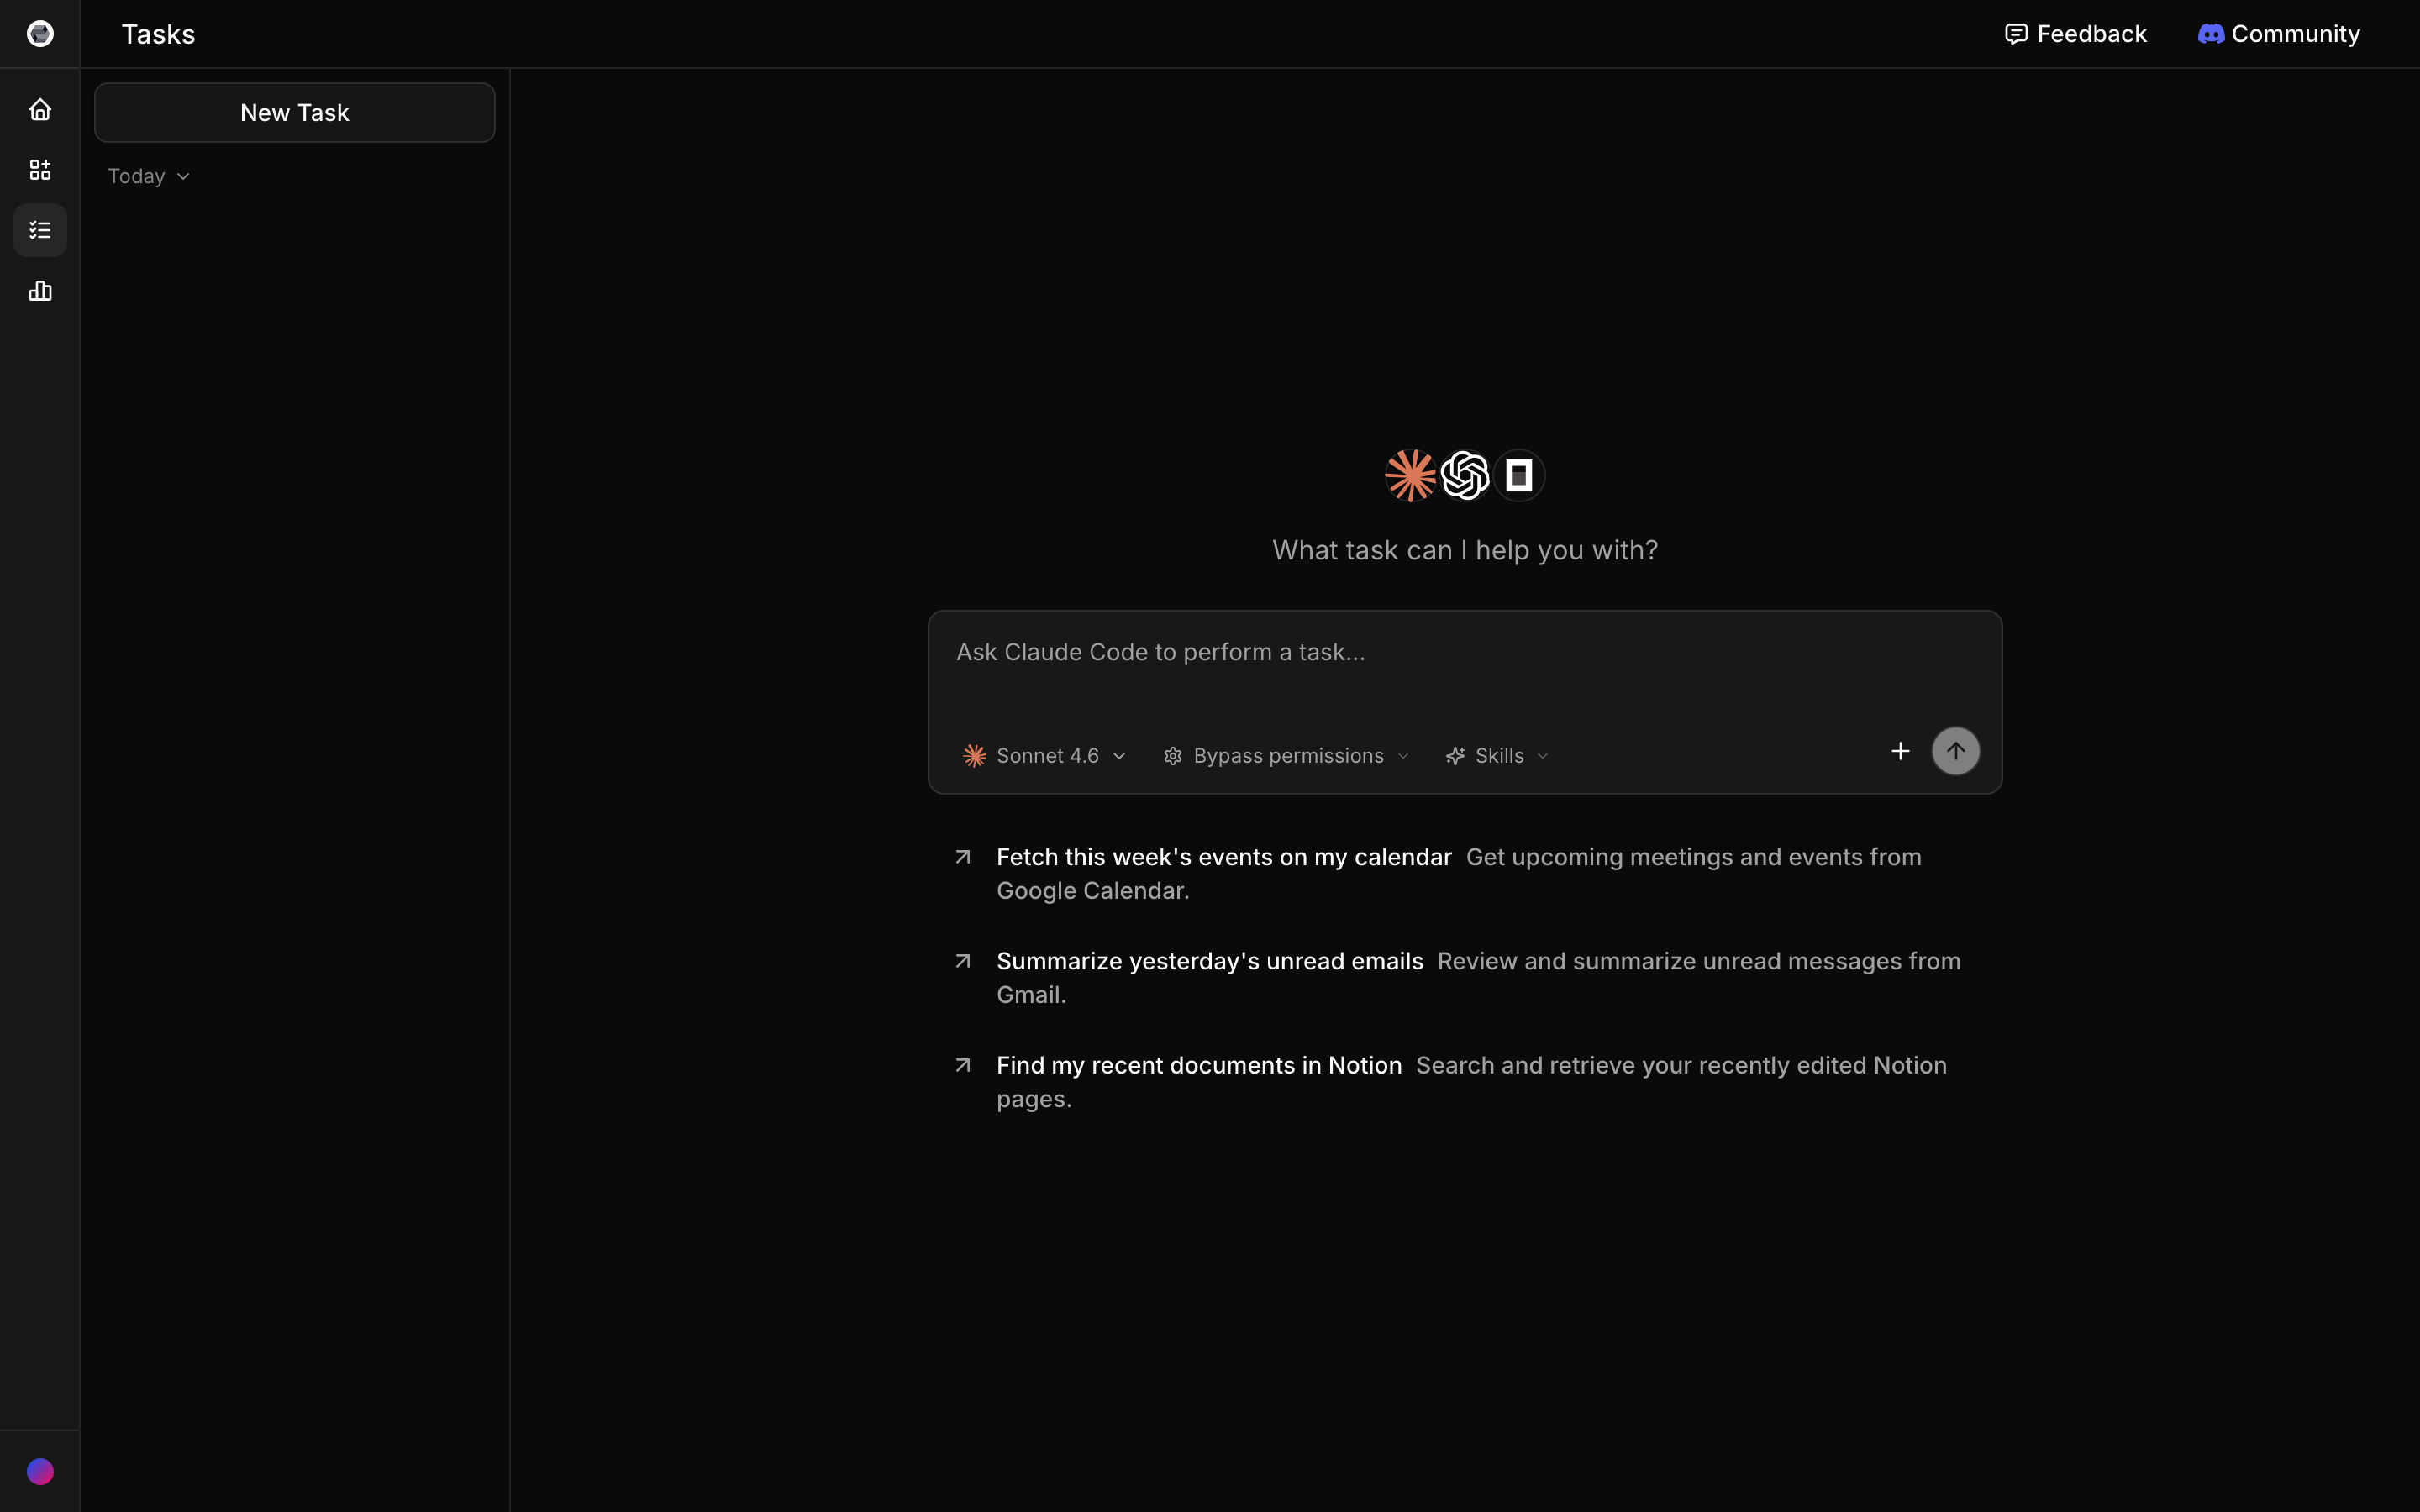This screenshot has height=1512, width=2420.
Task: Click the gradient user avatar circle
Action: [40, 1471]
